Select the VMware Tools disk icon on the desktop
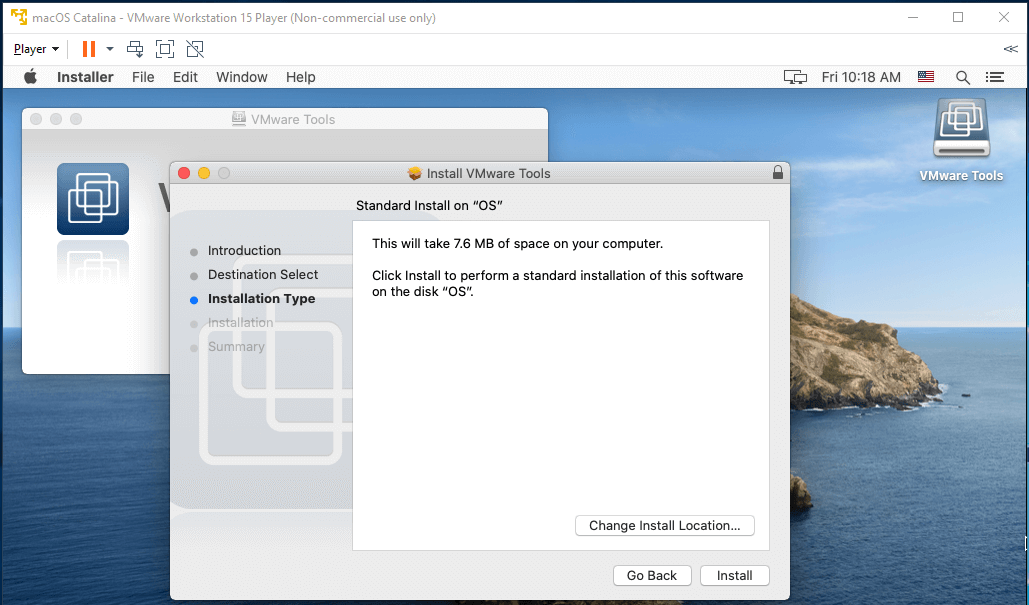This screenshot has height=605, width=1029. pyautogui.click(x=961, y=128)
